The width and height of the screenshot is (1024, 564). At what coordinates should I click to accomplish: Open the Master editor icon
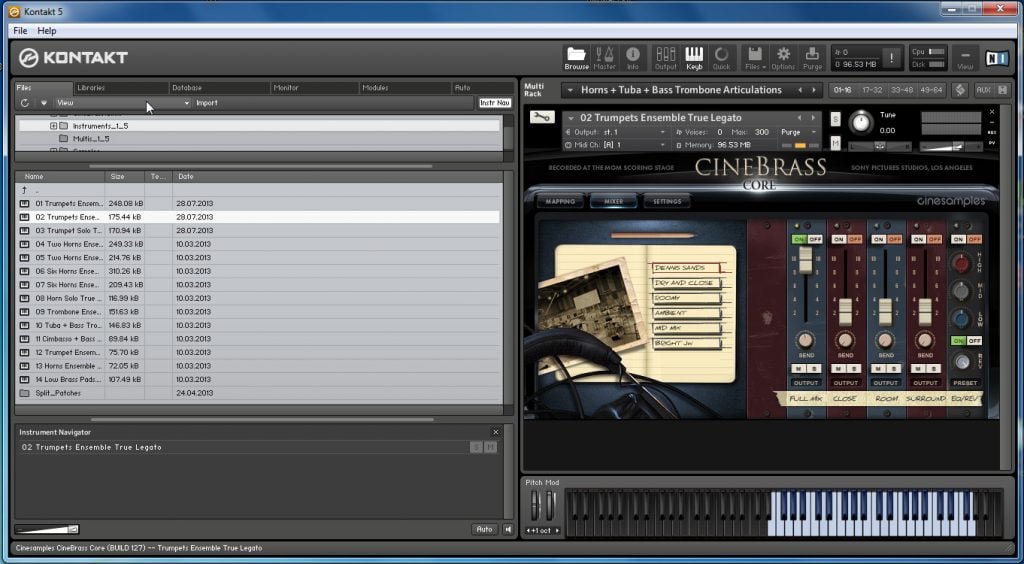pyautogui.click(x=604, y=57)
